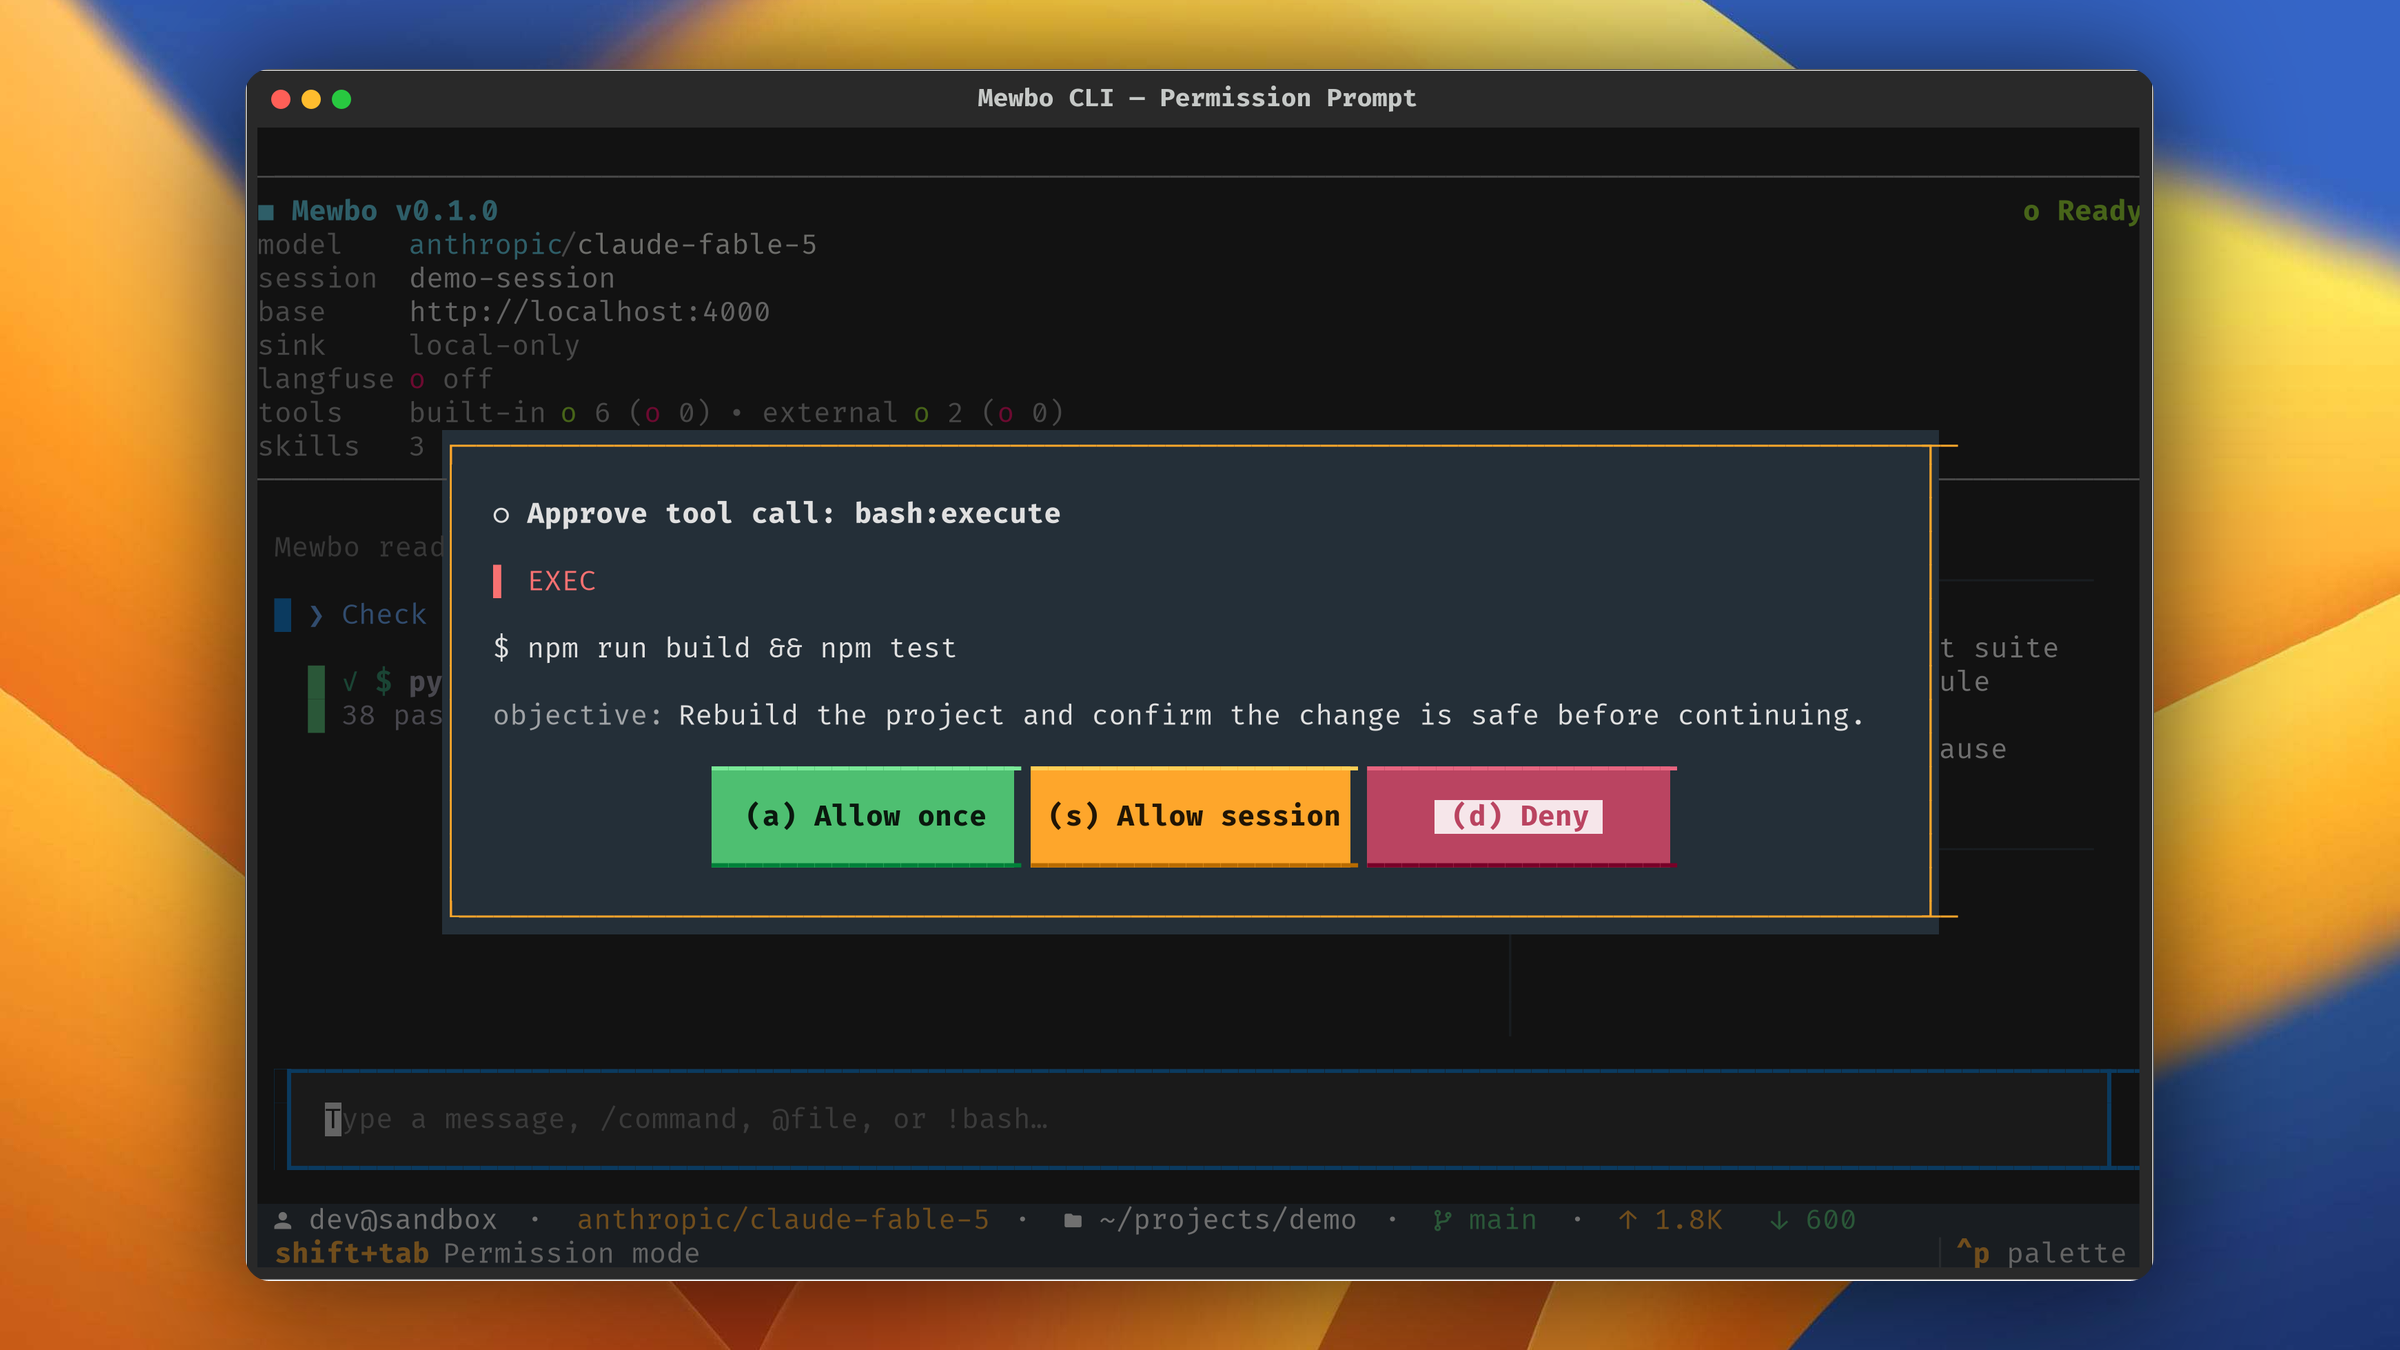Click the external tools green dot
The height and width of the screenshot is (1350, 2400).
tap(921, 414)
